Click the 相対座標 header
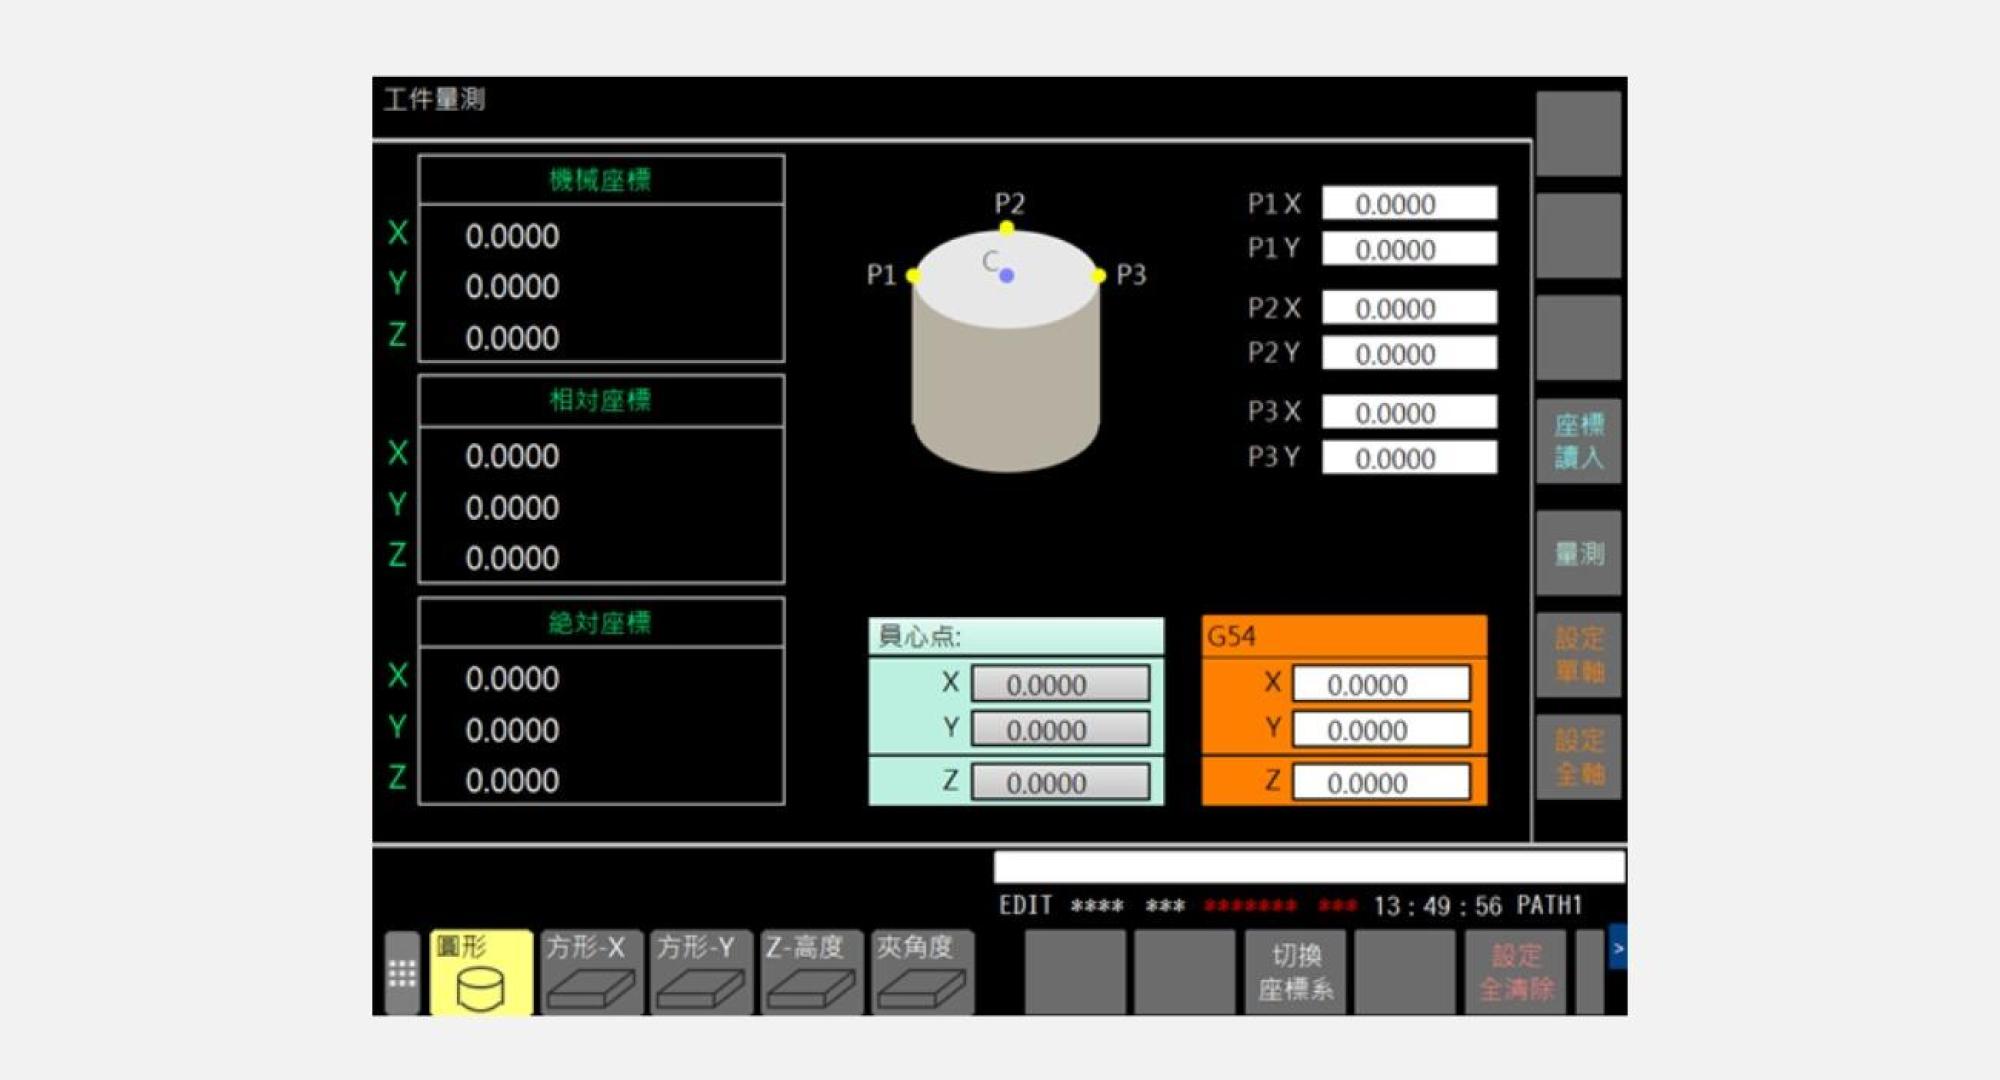Image resolution: width=2000 pixels, height=1080 pixels. pos(601,401)
